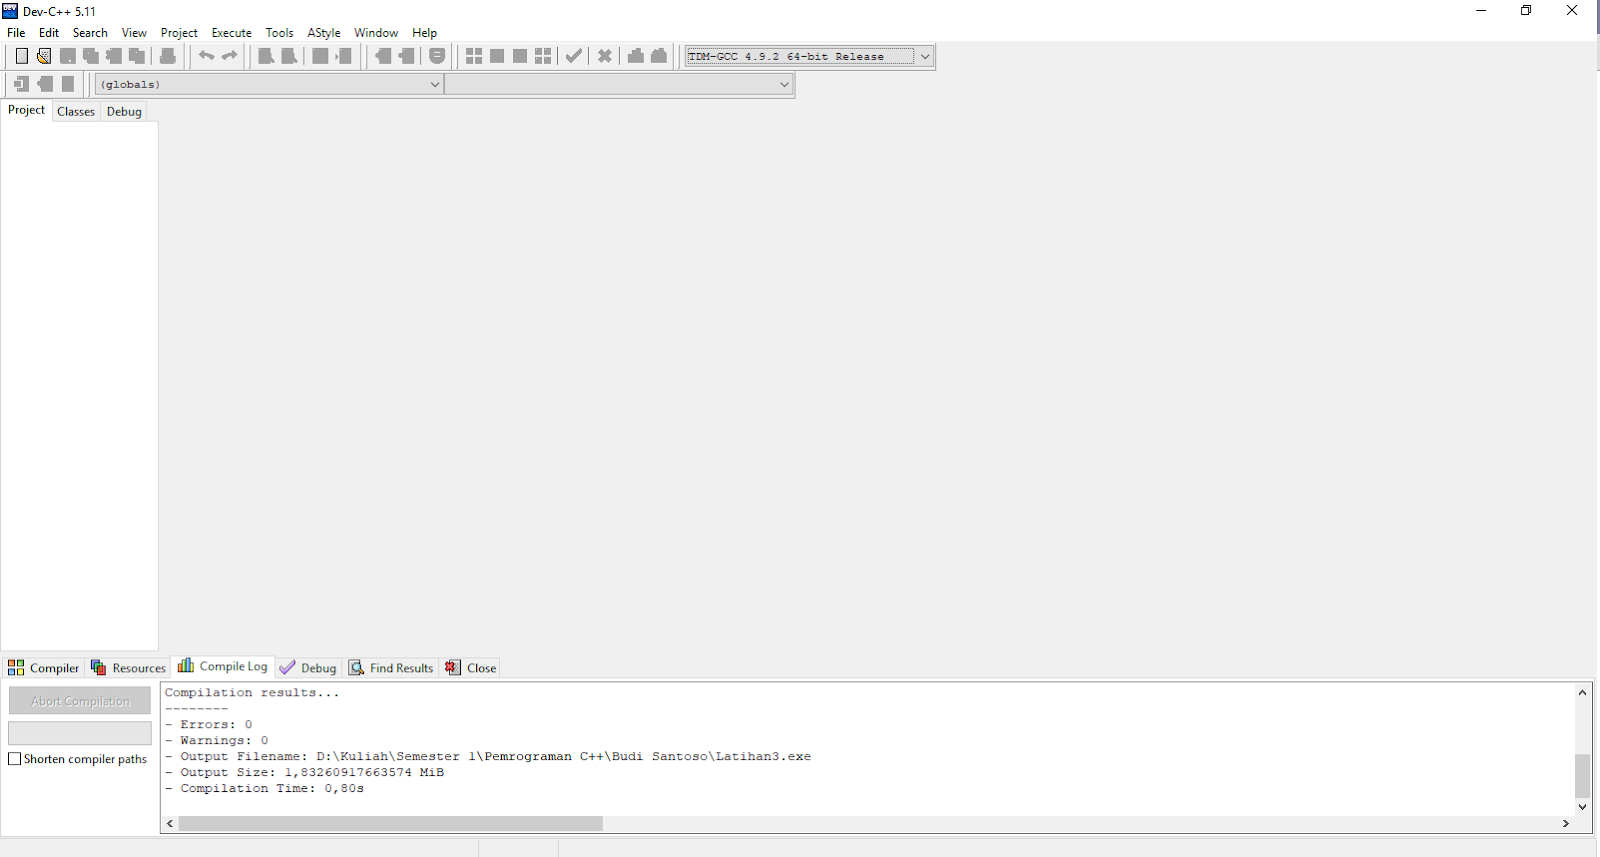Click the Save All toolbar icon

pos(91,56)
